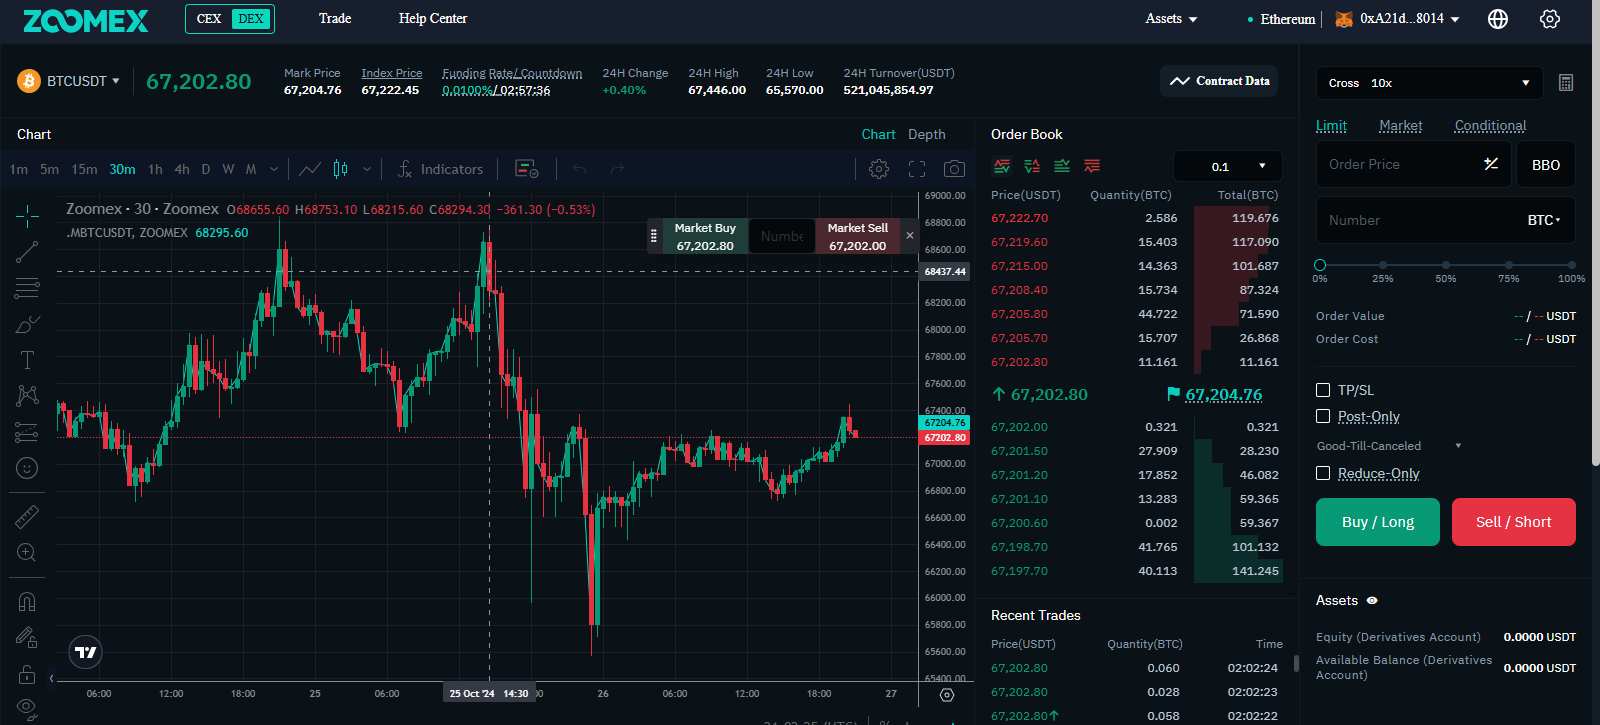Screen dimensions: 1600x725
Task: Open the chart candlestick style selector
Action: [x=340, y=169]
